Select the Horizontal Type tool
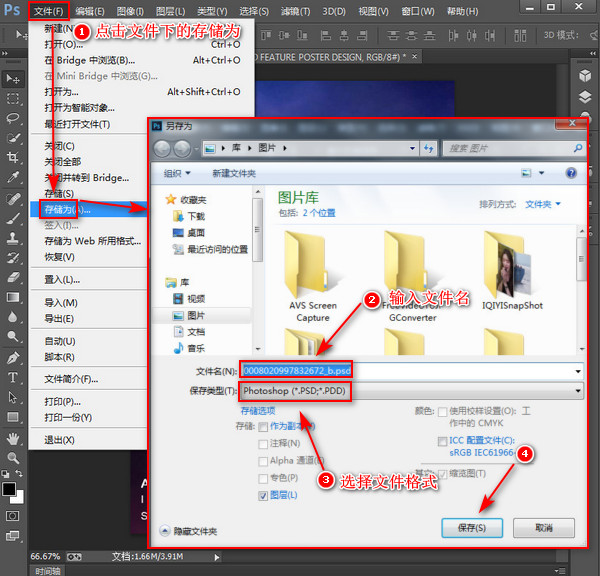This screenshot has width=600, height=576. pyautogui.click(x=13, y=377)
